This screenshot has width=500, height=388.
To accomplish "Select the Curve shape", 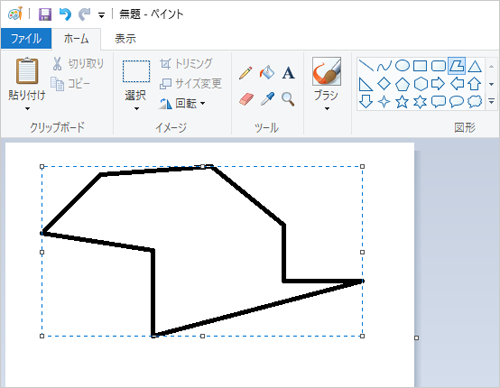I will pyautogui.click(x=384, y=66).
